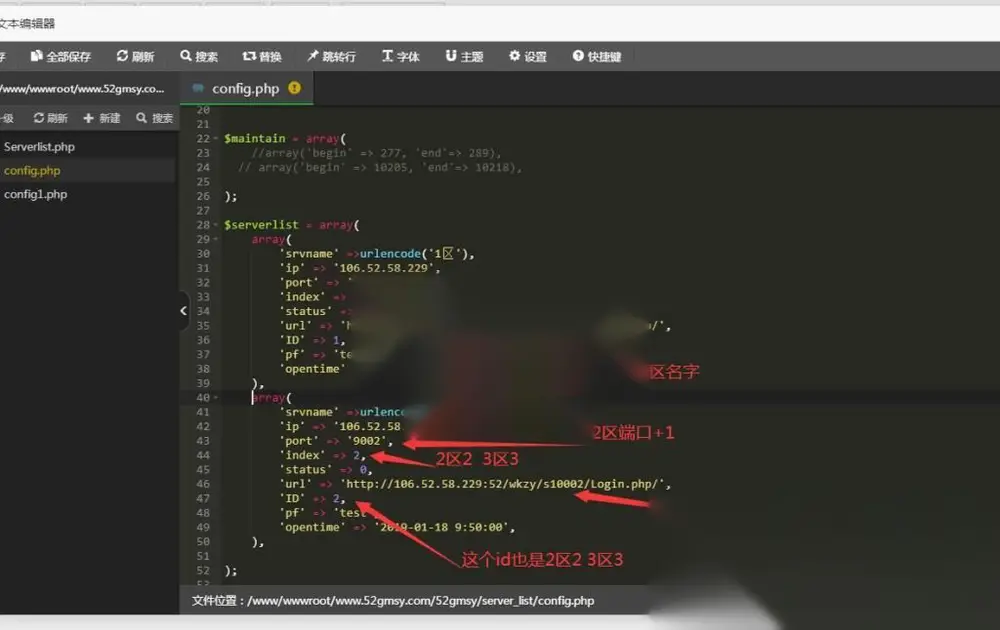Click line number 26 in the gutter
The image size is (1000, 630).
pos(203,196)
